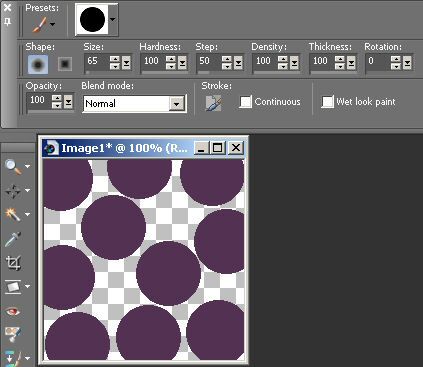Increase Density with up arrow
This screenshot has width=423, height=367.
pyautogui.click(x=283, y=58)
